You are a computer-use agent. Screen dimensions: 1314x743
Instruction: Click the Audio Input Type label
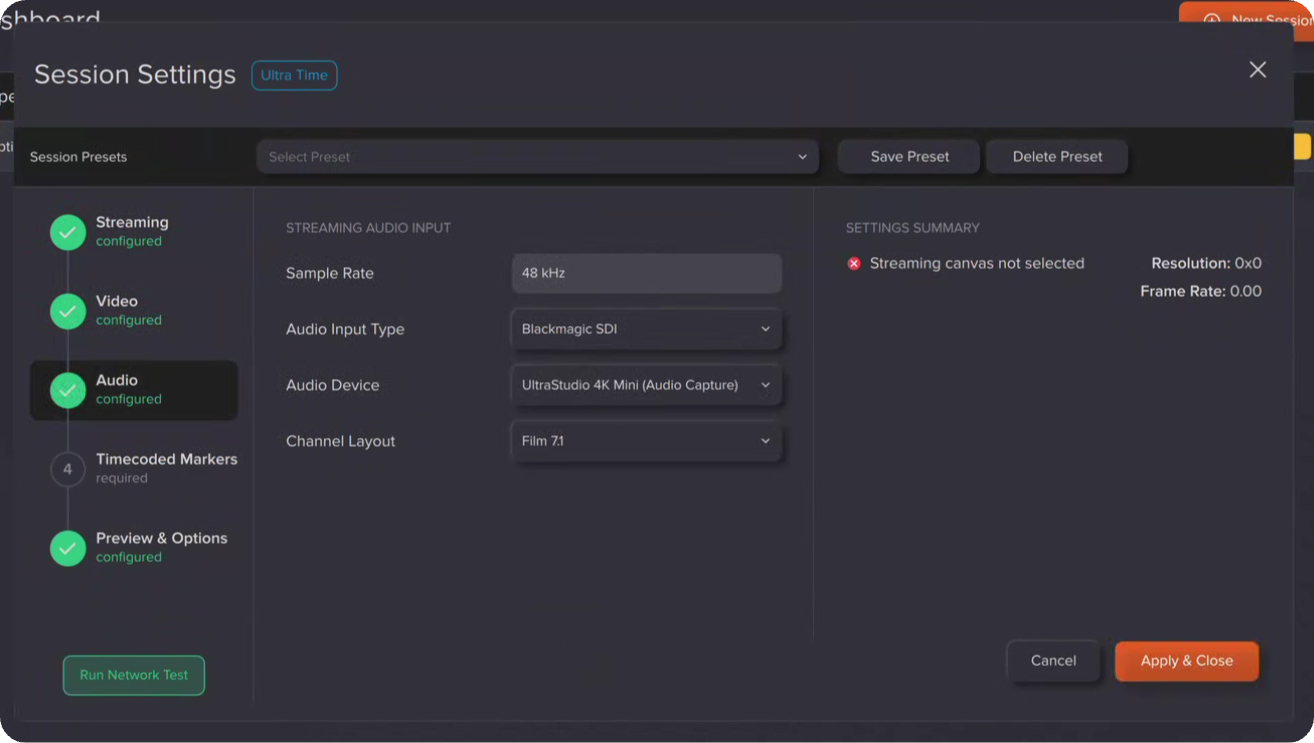pos(345,329)
